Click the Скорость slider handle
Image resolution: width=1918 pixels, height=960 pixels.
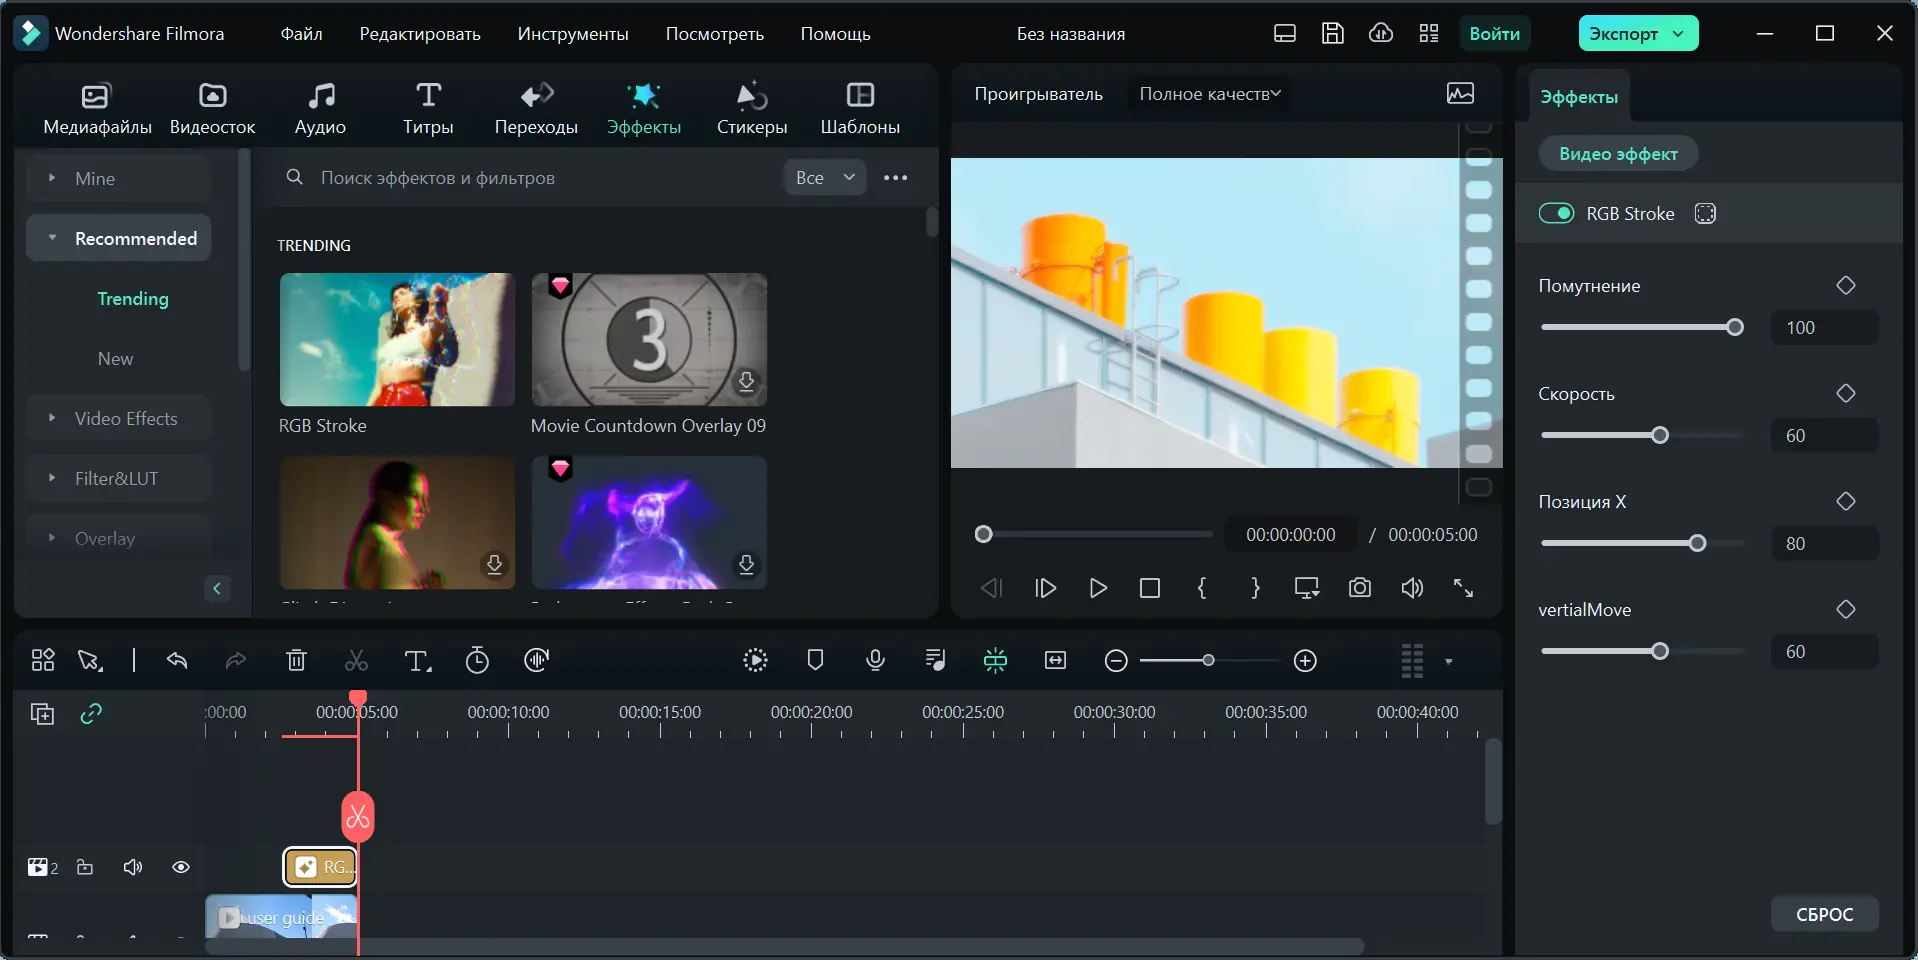point(1660,435)
